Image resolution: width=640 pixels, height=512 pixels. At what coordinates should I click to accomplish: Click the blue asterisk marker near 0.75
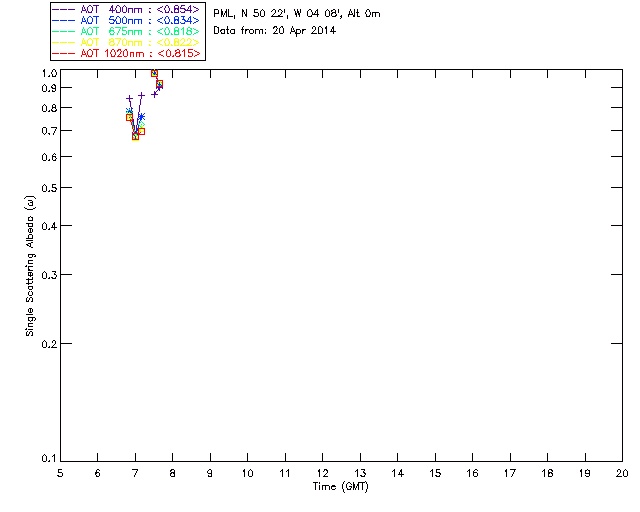point(142,117)
